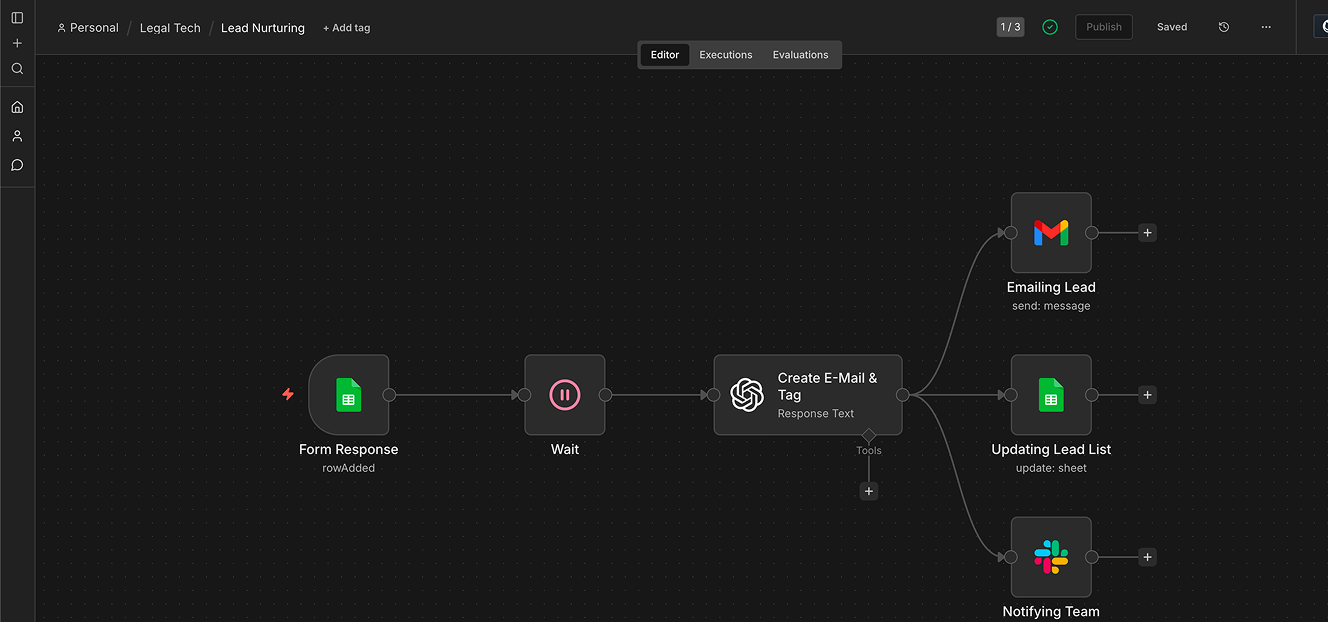The height and width of the screenshot is (622, 1328).
Task: Open the Updating Lead List sheets node
Action: coord(1051,395)
